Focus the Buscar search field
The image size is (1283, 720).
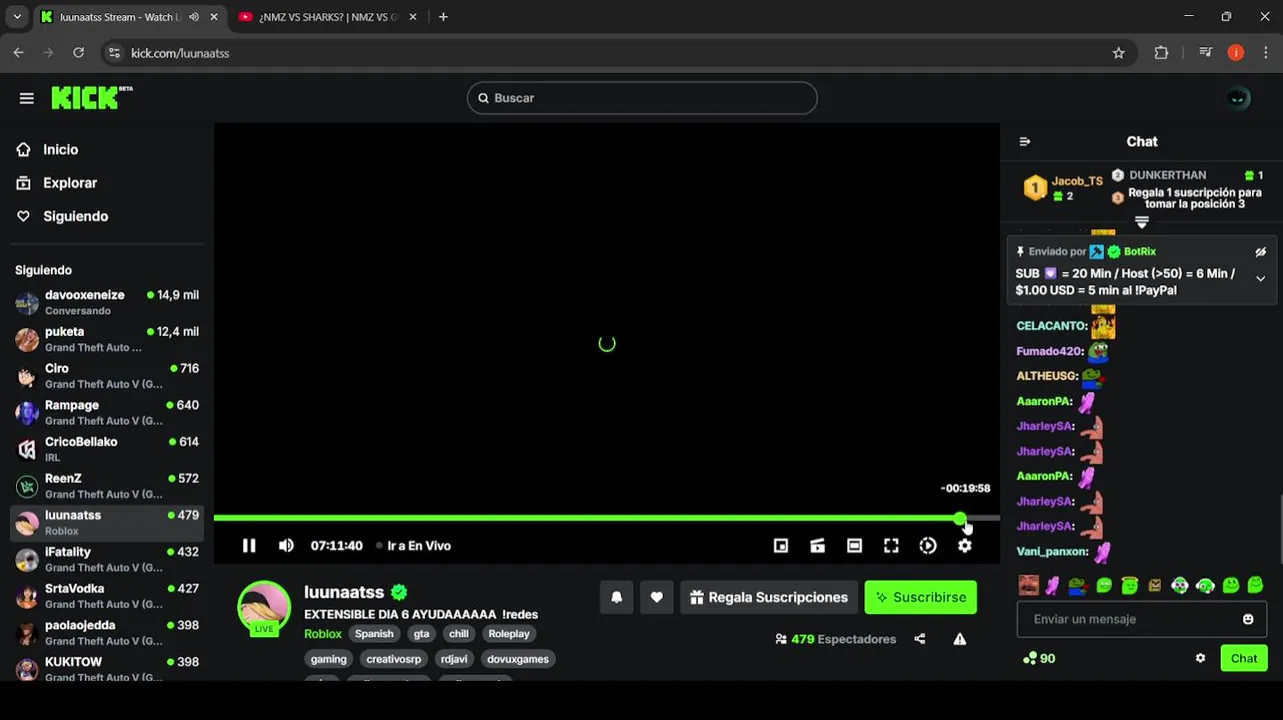[642, 98]
